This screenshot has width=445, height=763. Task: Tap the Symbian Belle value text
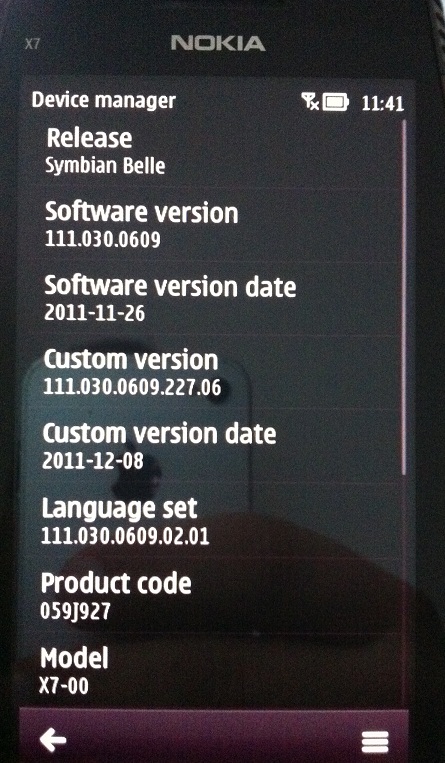click(105, 166)
